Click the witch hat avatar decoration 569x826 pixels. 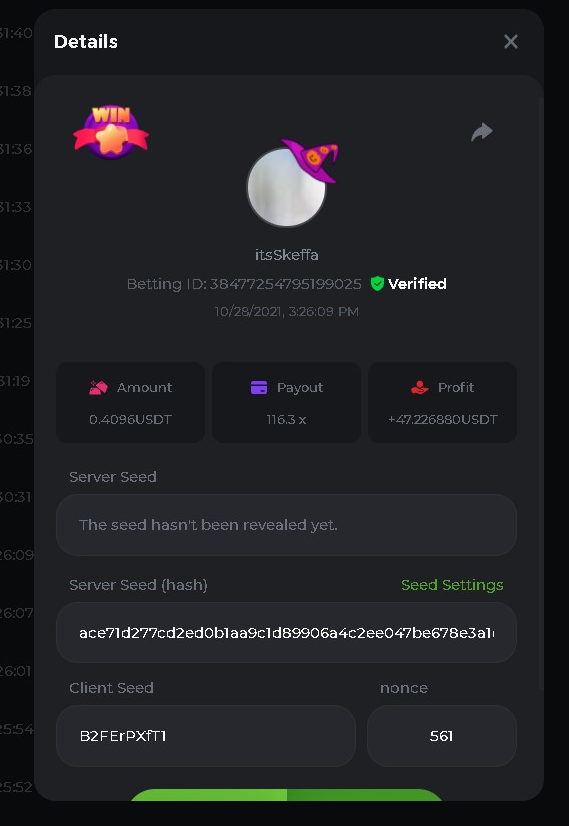(311, 160)
